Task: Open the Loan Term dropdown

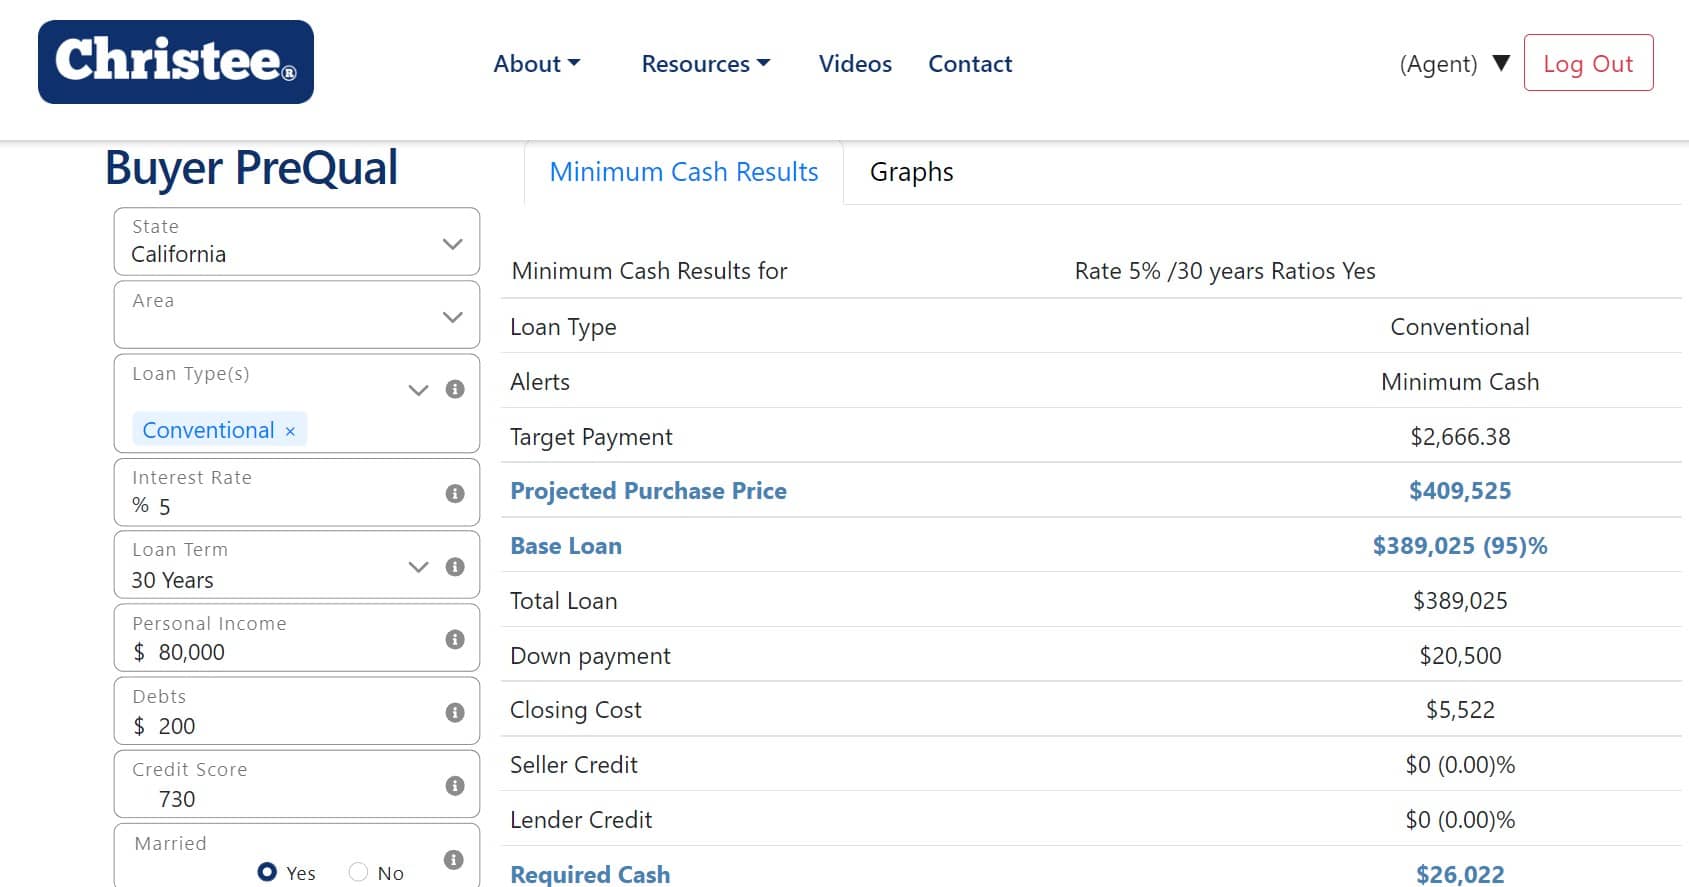Action: [418, 567]
